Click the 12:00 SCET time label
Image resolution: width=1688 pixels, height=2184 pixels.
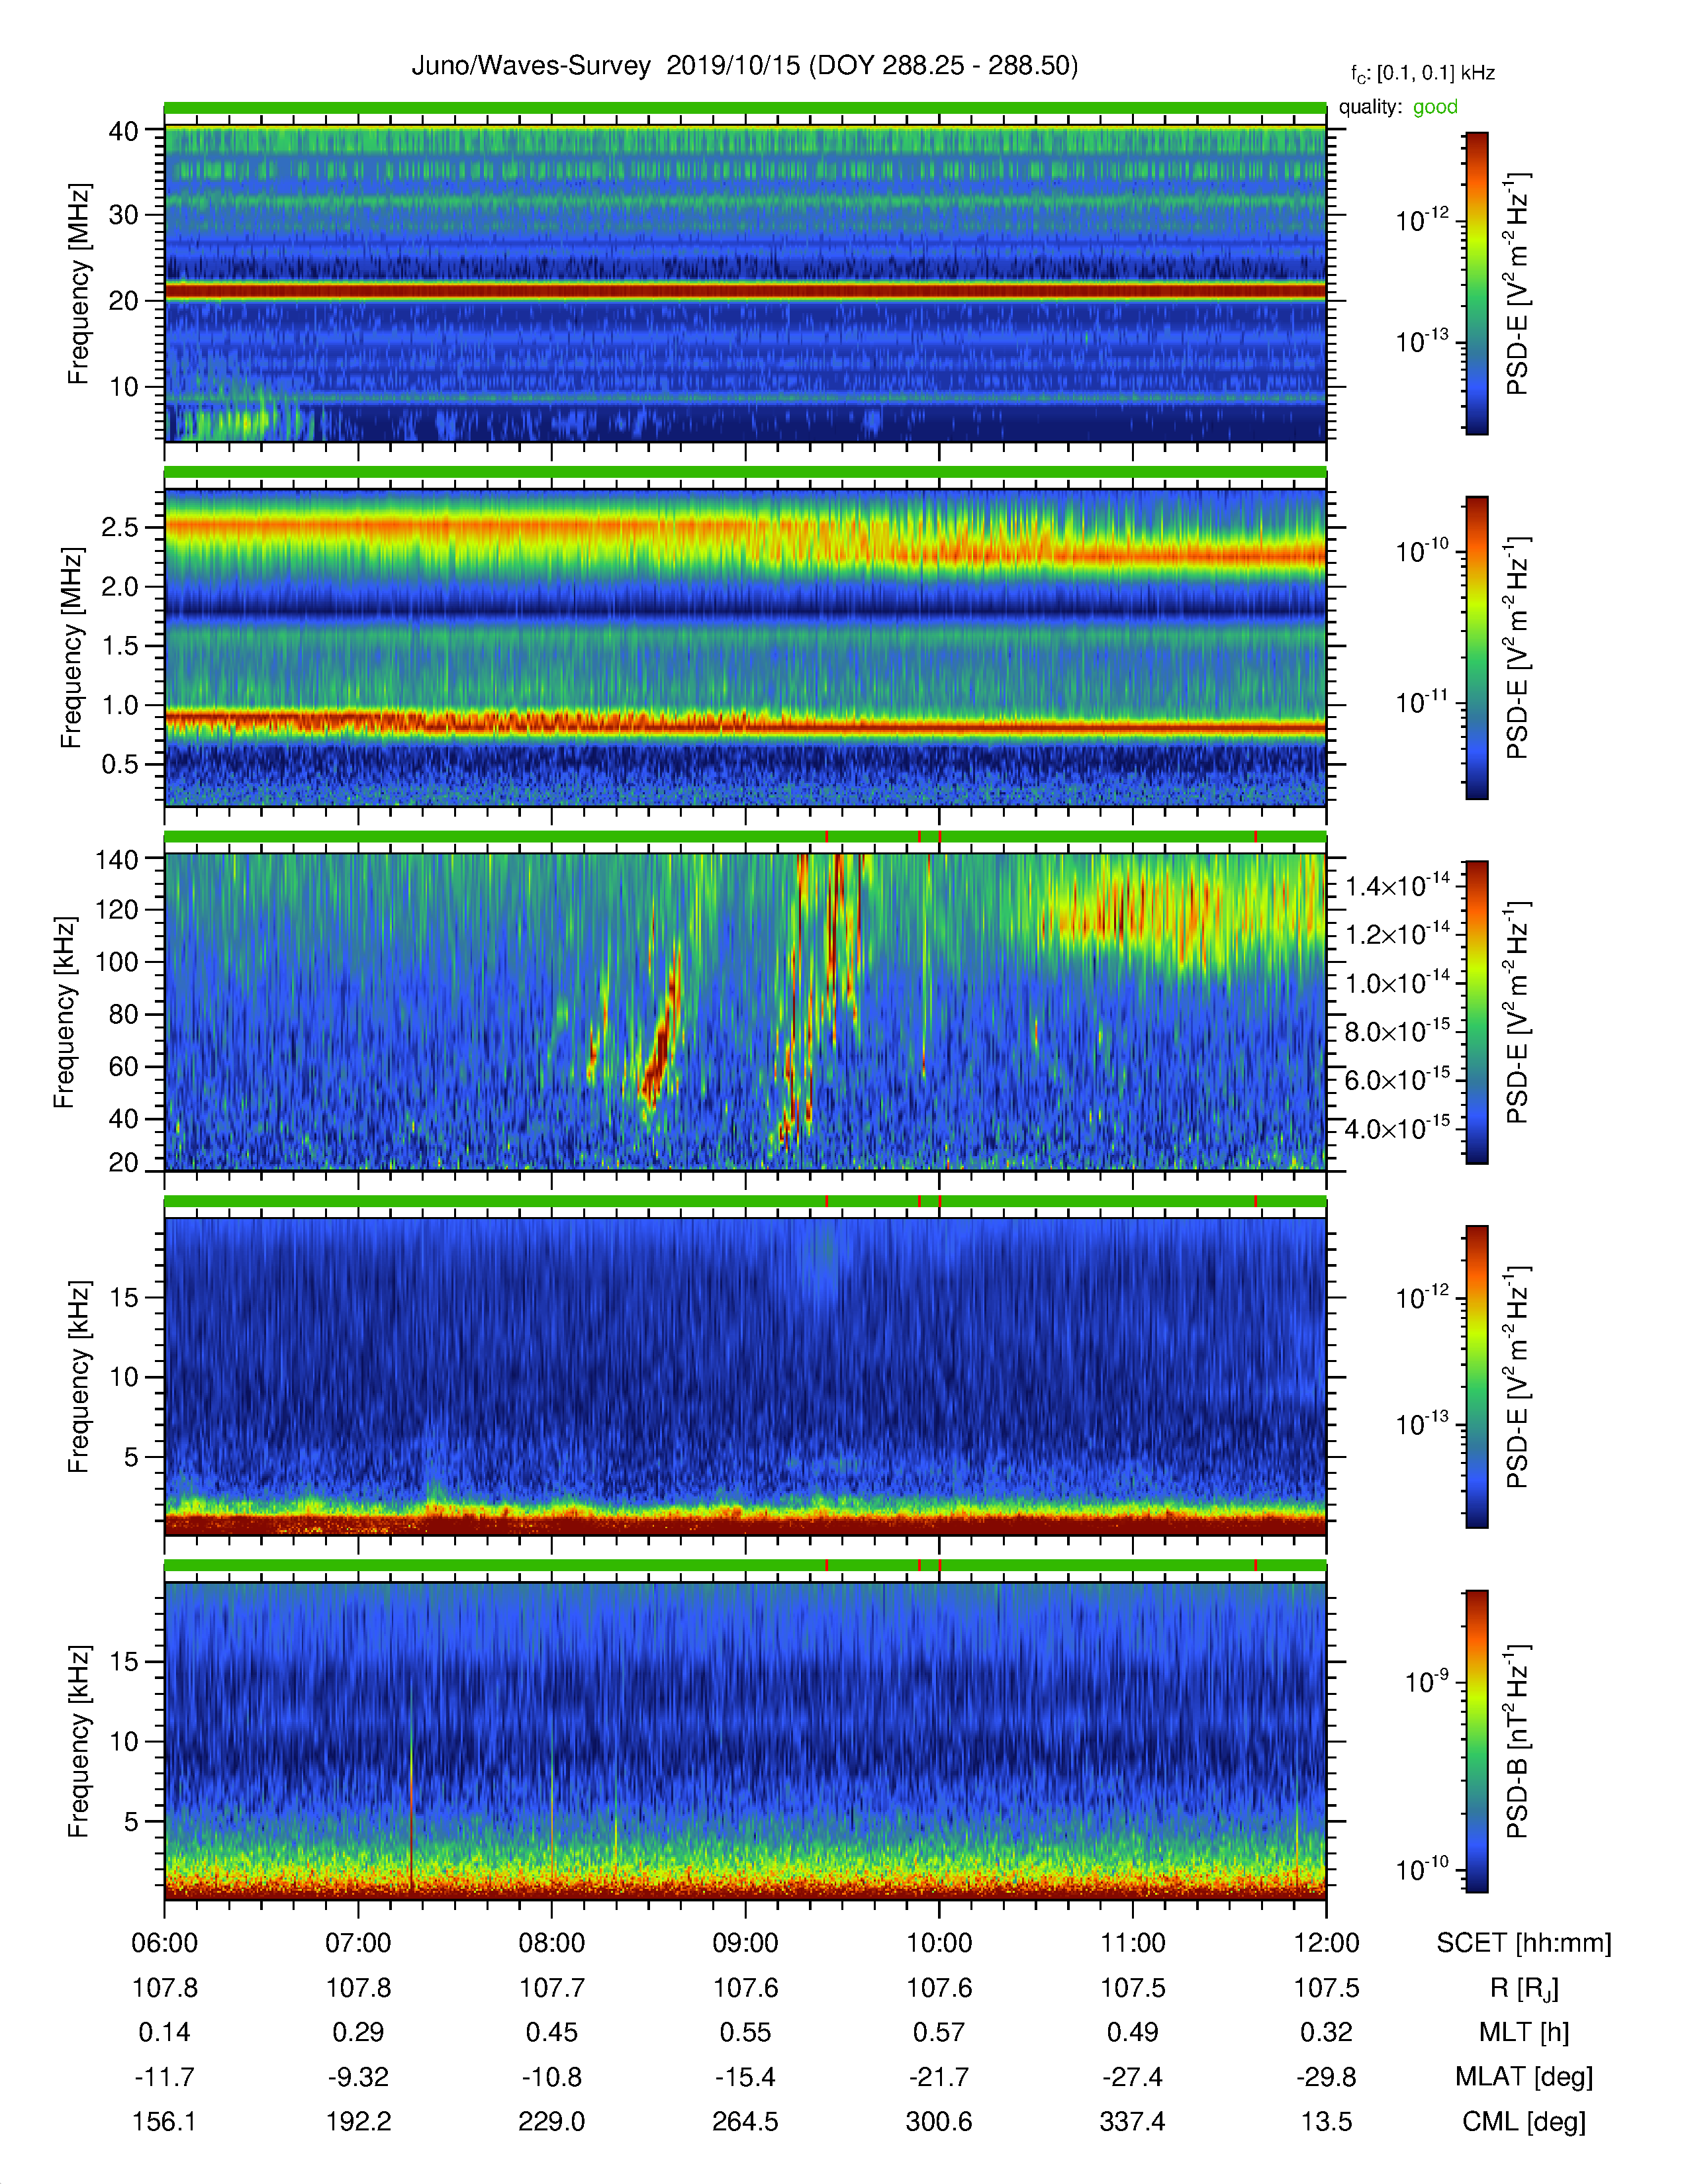(1326, 1943)
